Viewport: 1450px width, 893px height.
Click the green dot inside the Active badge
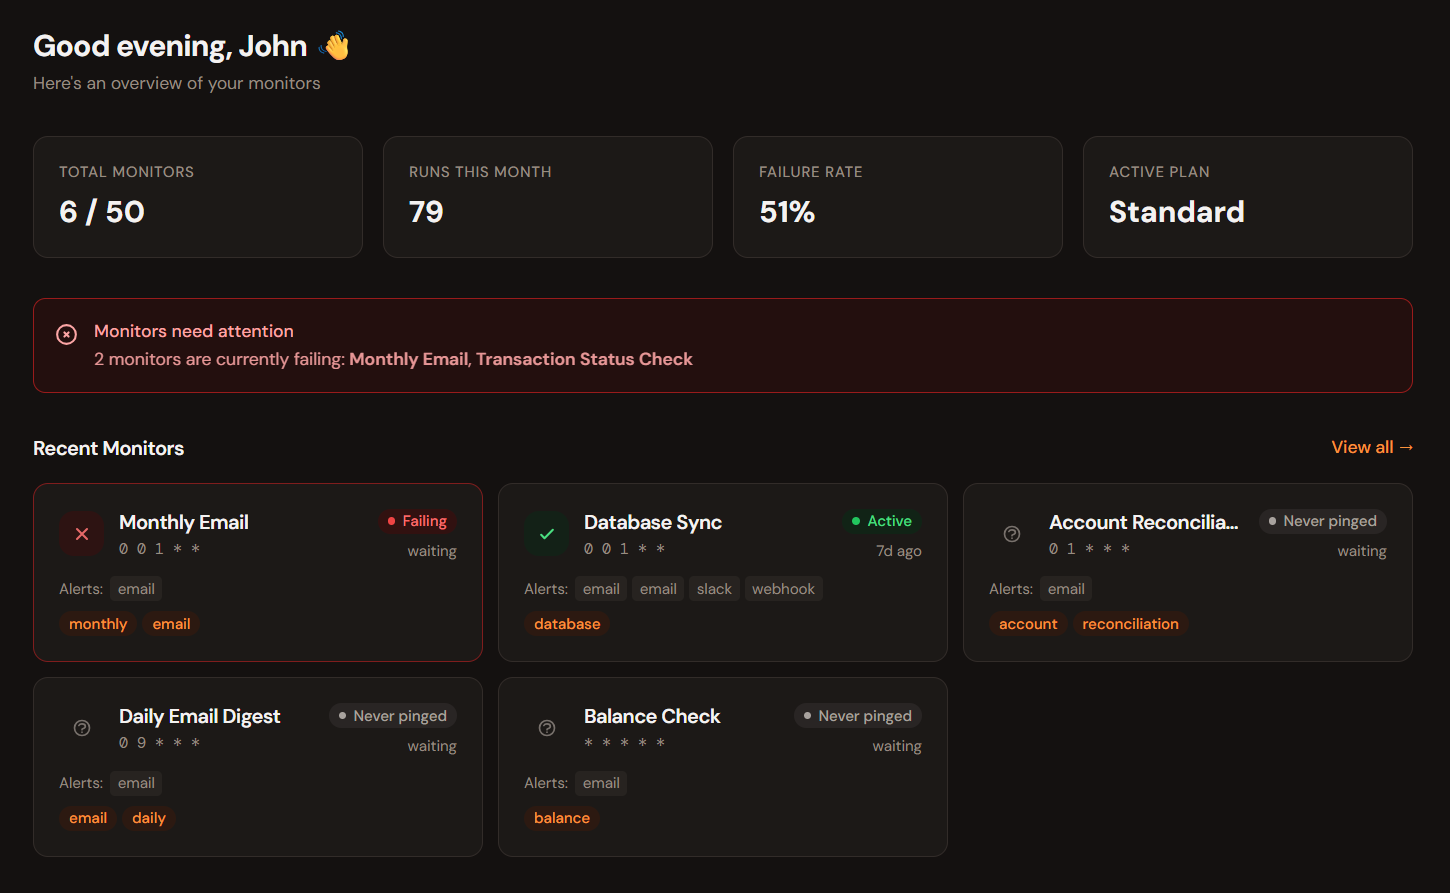(855, 521)
